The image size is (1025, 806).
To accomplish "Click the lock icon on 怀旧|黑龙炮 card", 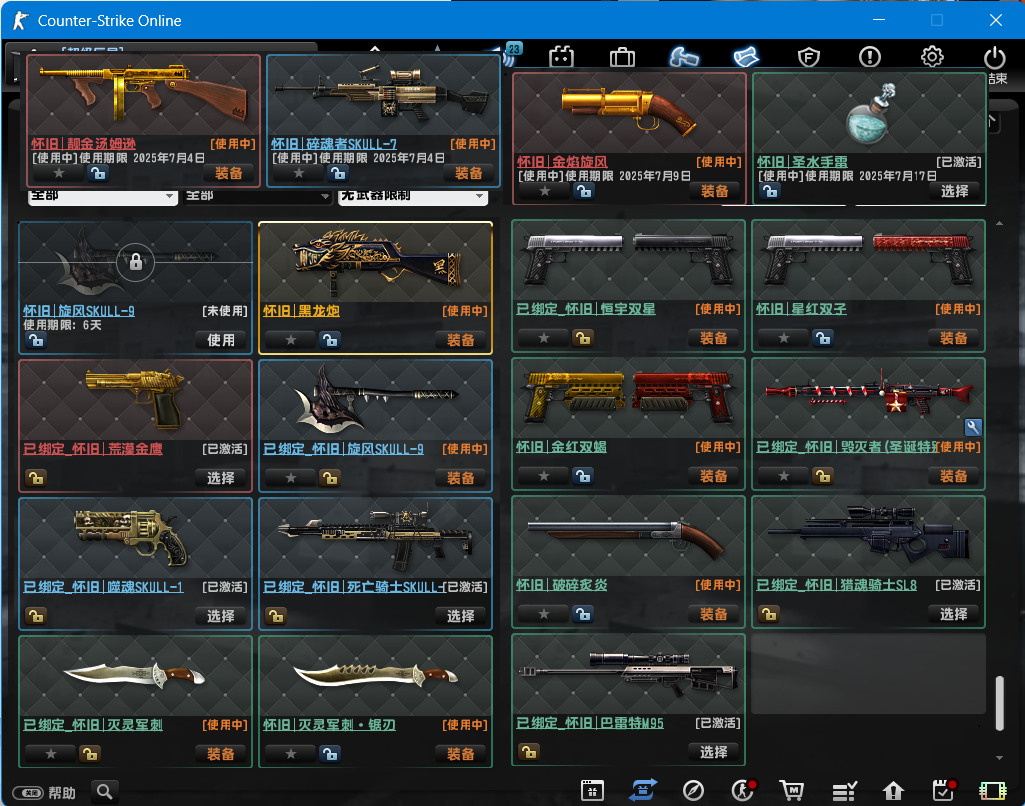I will point(330,340).
